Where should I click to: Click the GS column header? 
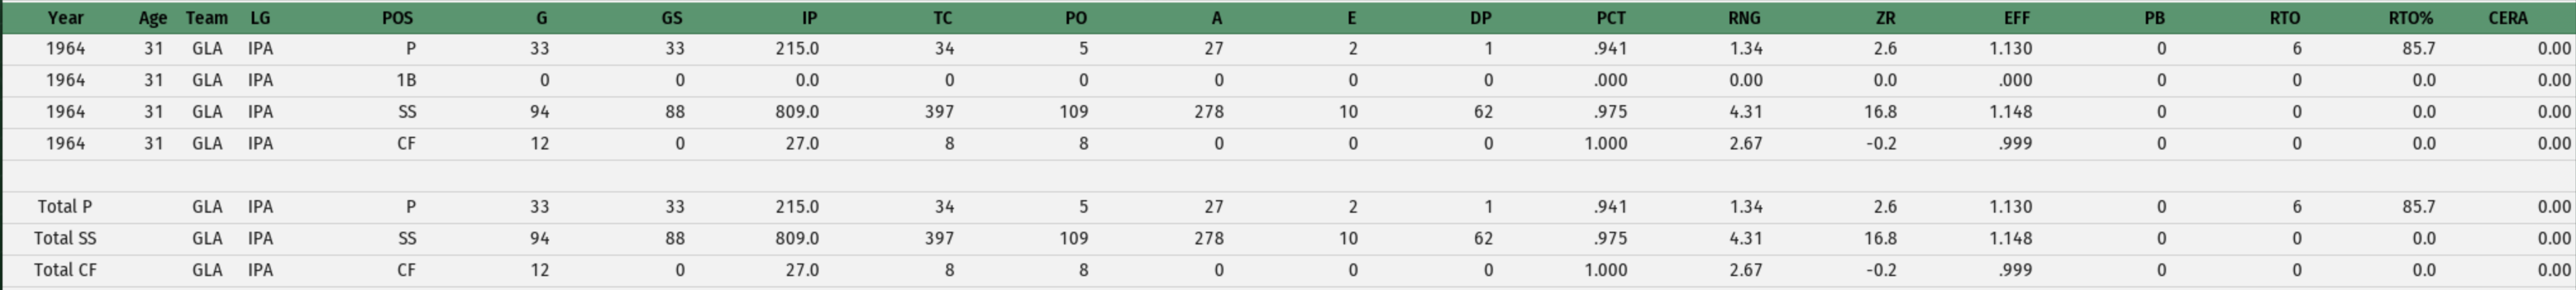point(672,18)
